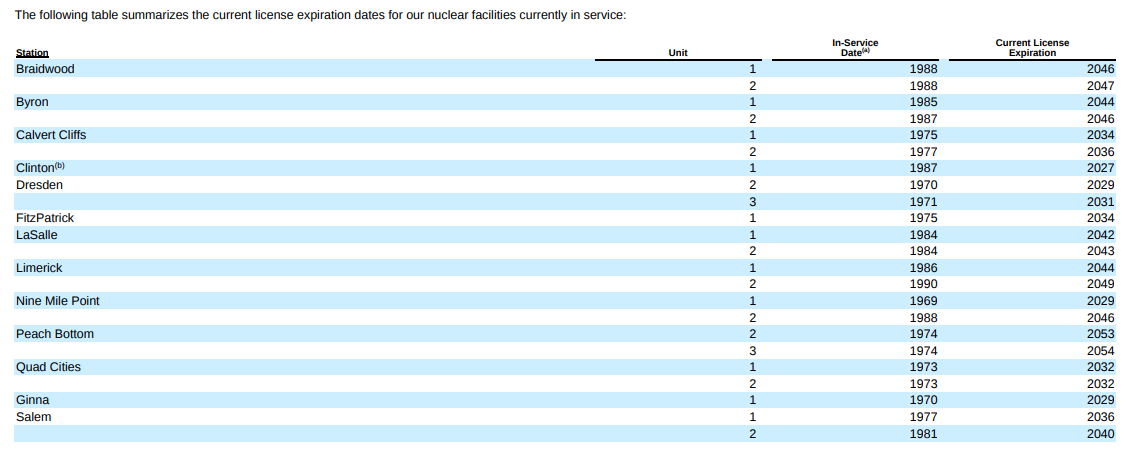This screenshot has height=450, width=1132.
Task: Select the Peach Bottom station name
Action: tap(55, 334)
